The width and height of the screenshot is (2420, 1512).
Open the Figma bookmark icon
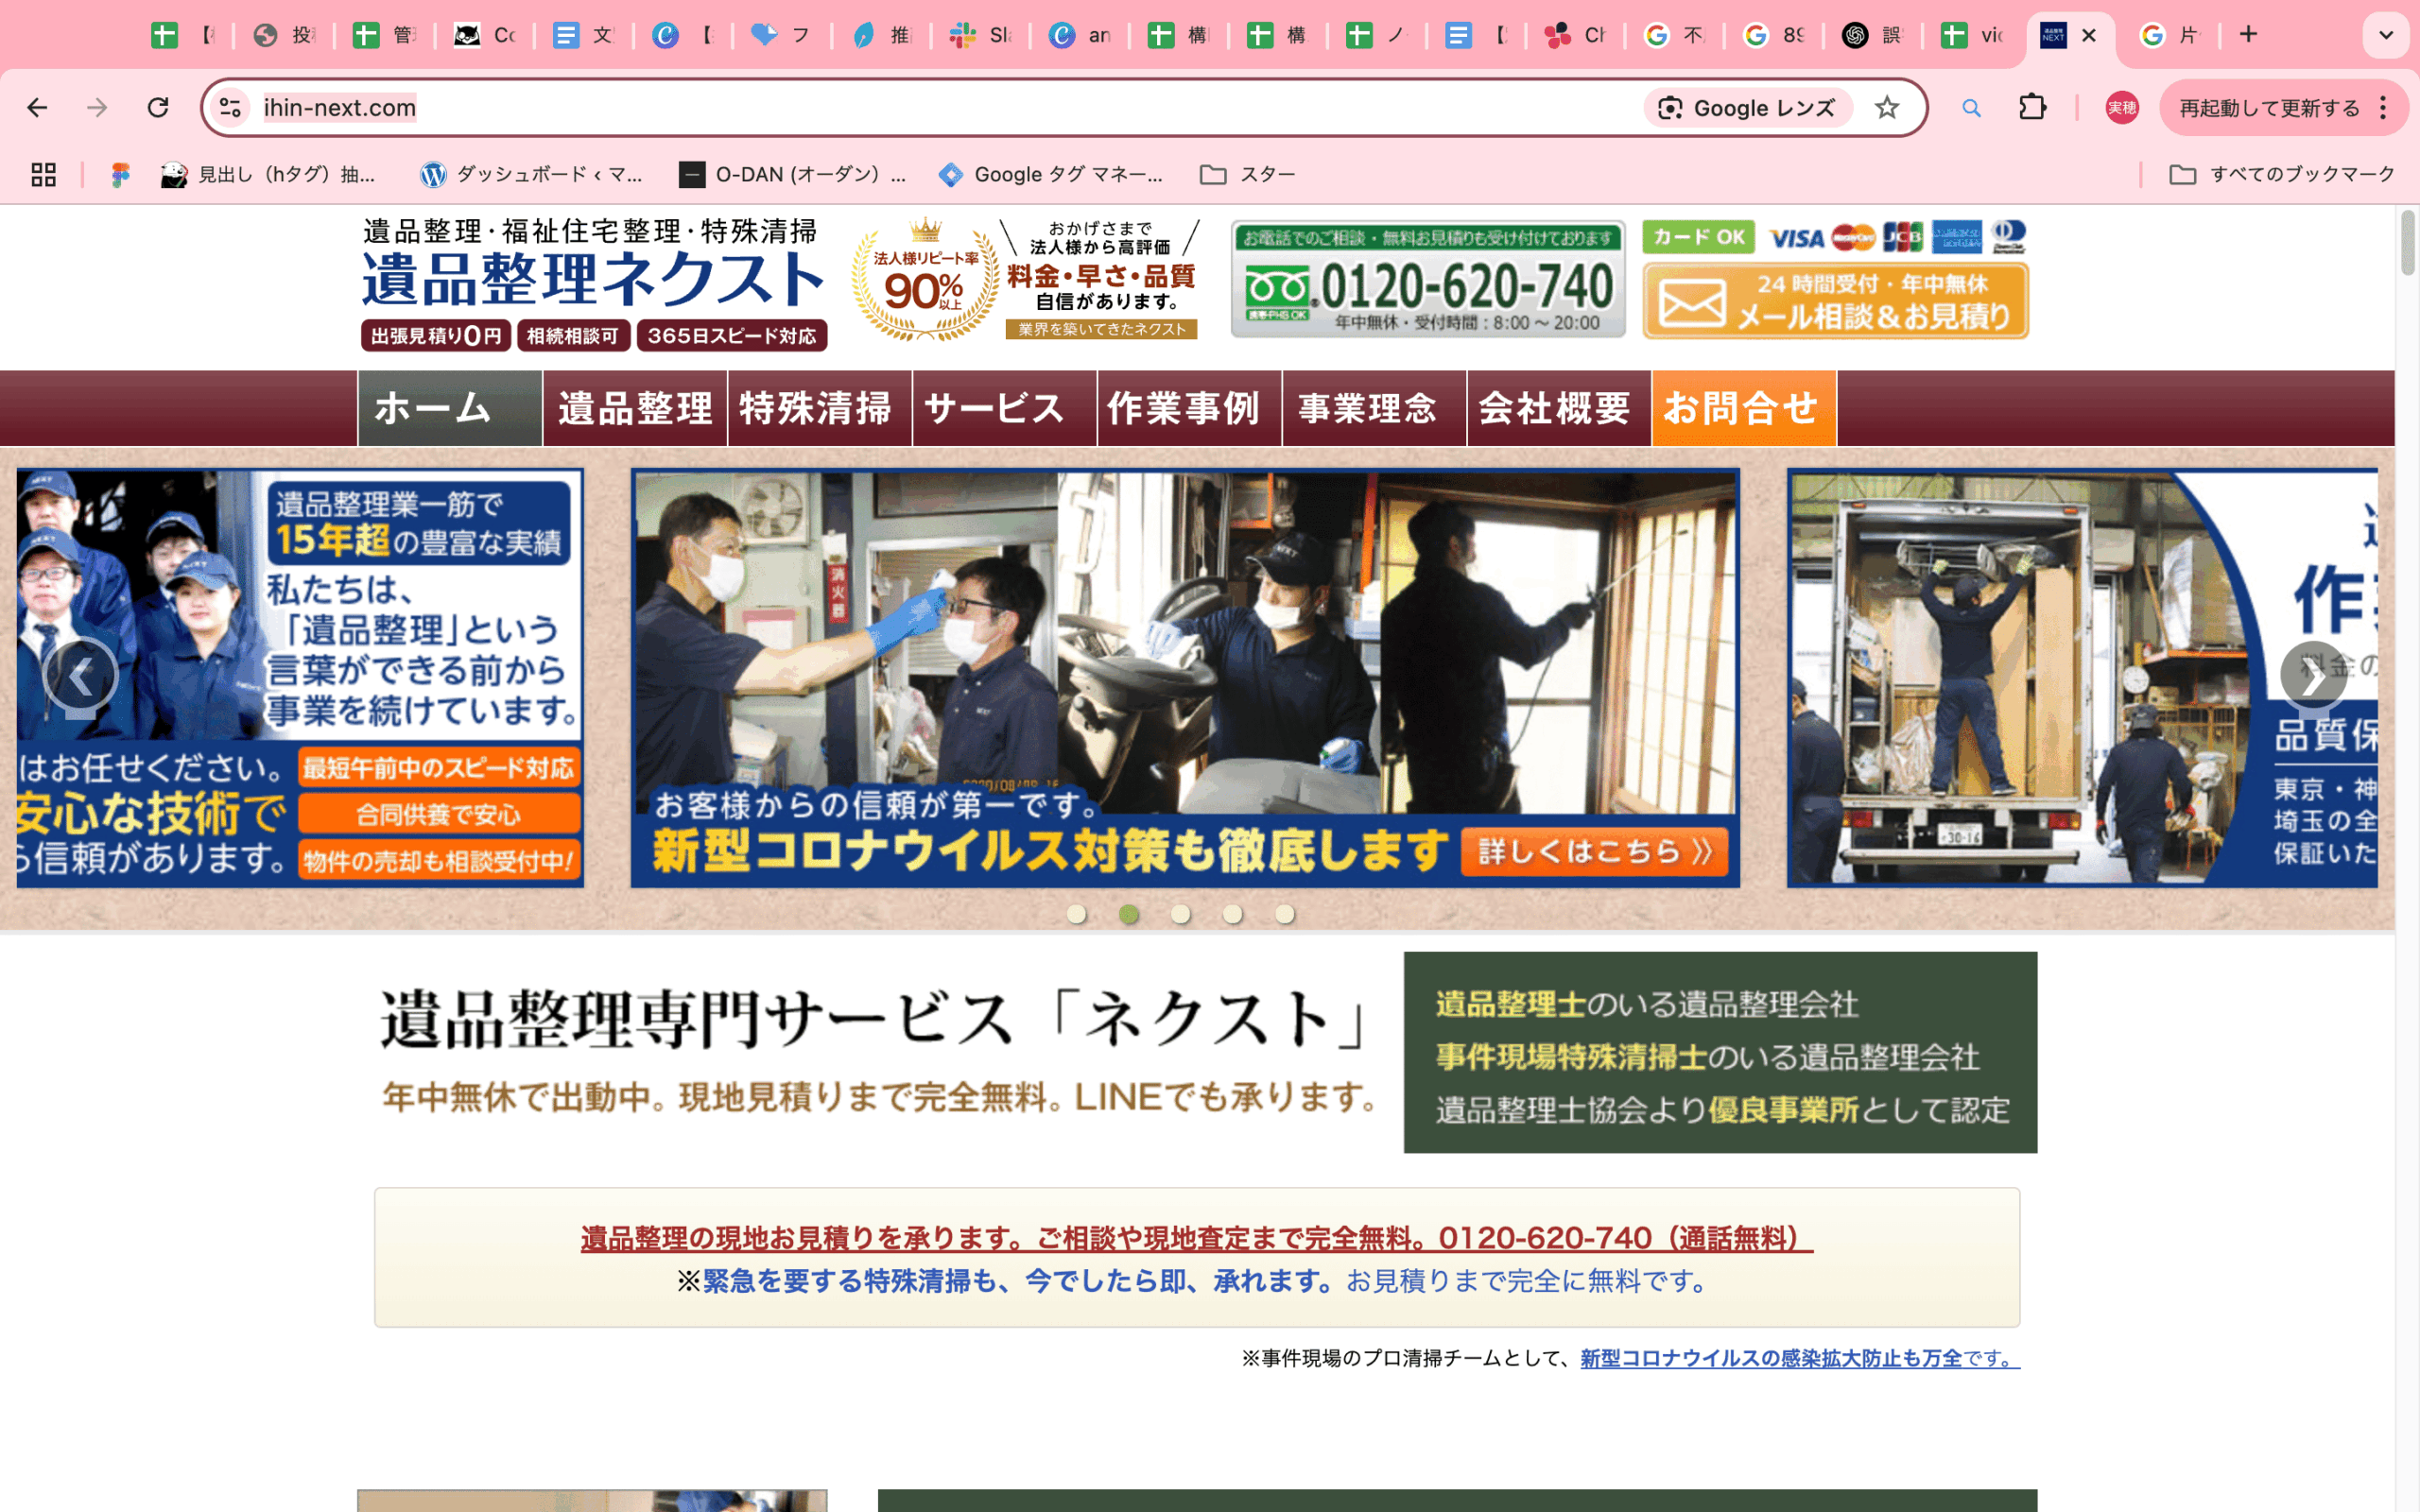coord(120,175)
